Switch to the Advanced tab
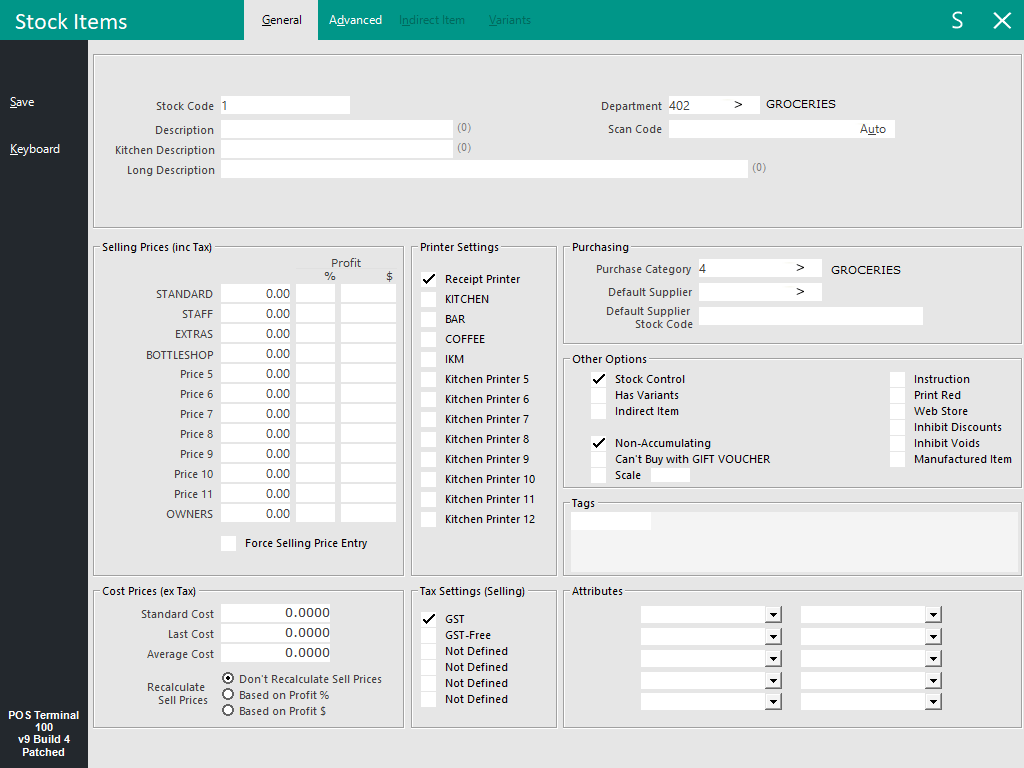This screenshot has height=768, width=1024. (x=355, y=20)
